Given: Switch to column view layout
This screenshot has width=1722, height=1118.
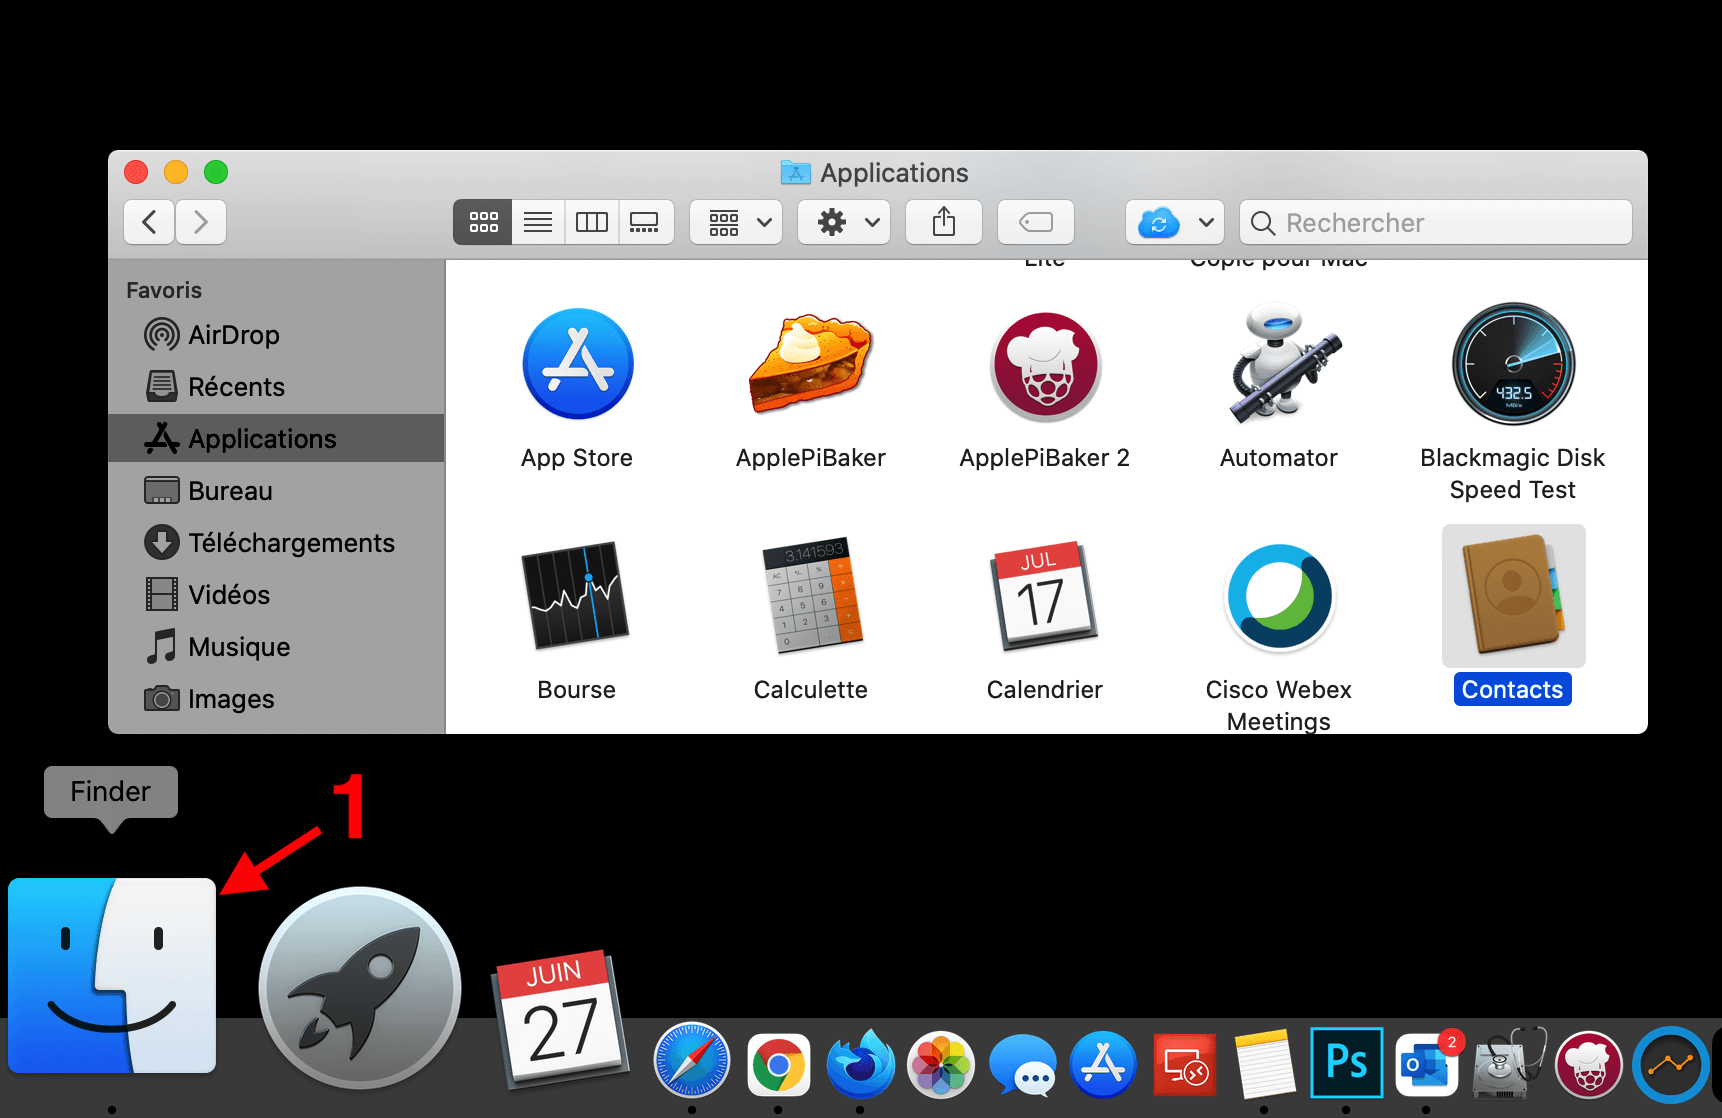Looking at the screenshot, I should (x=591, y=222).
